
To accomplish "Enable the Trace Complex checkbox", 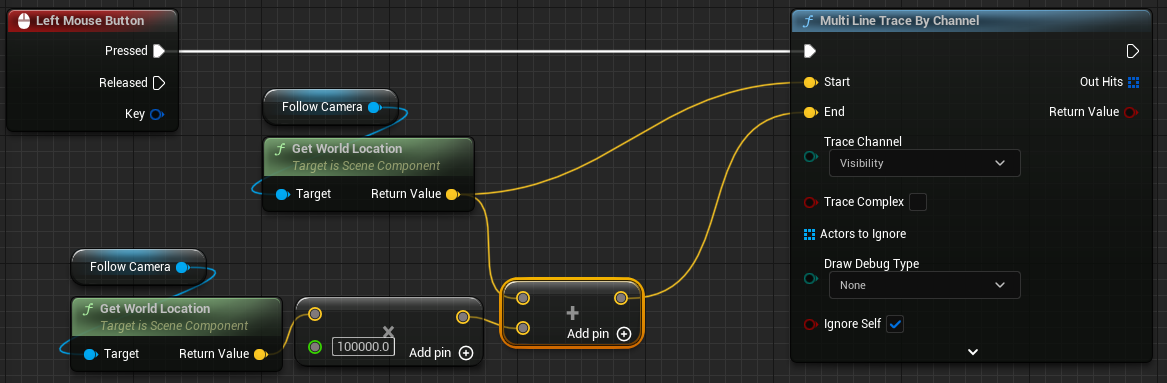I will point(918,202).
